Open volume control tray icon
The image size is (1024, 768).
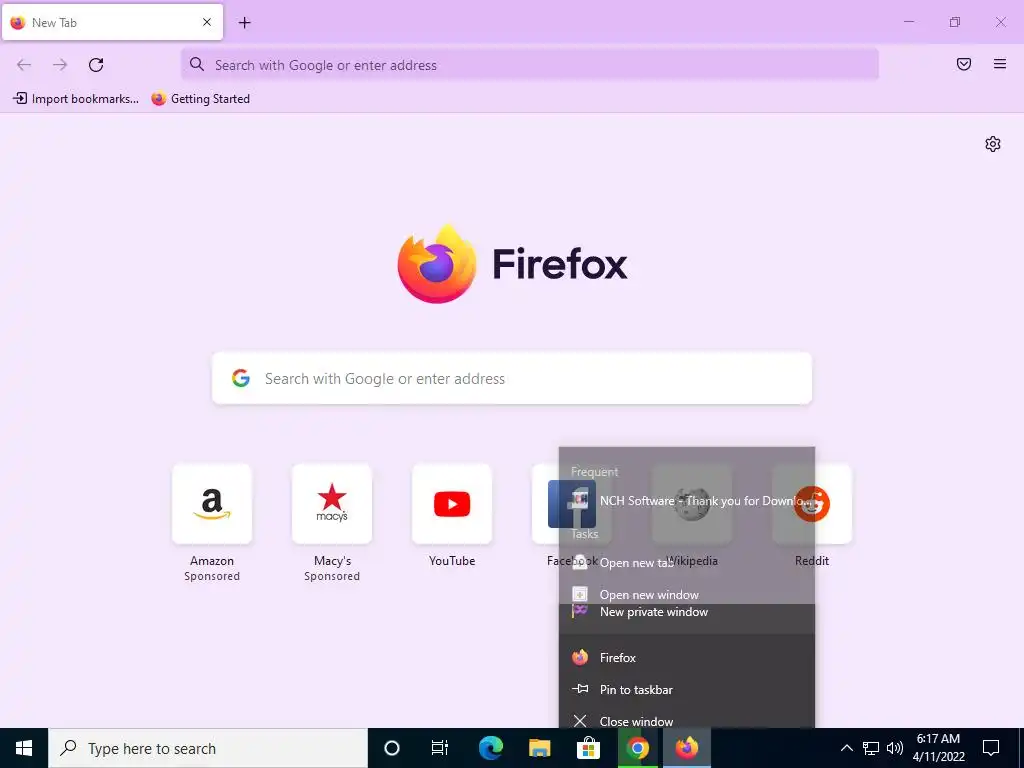click(x=895, y=748)
